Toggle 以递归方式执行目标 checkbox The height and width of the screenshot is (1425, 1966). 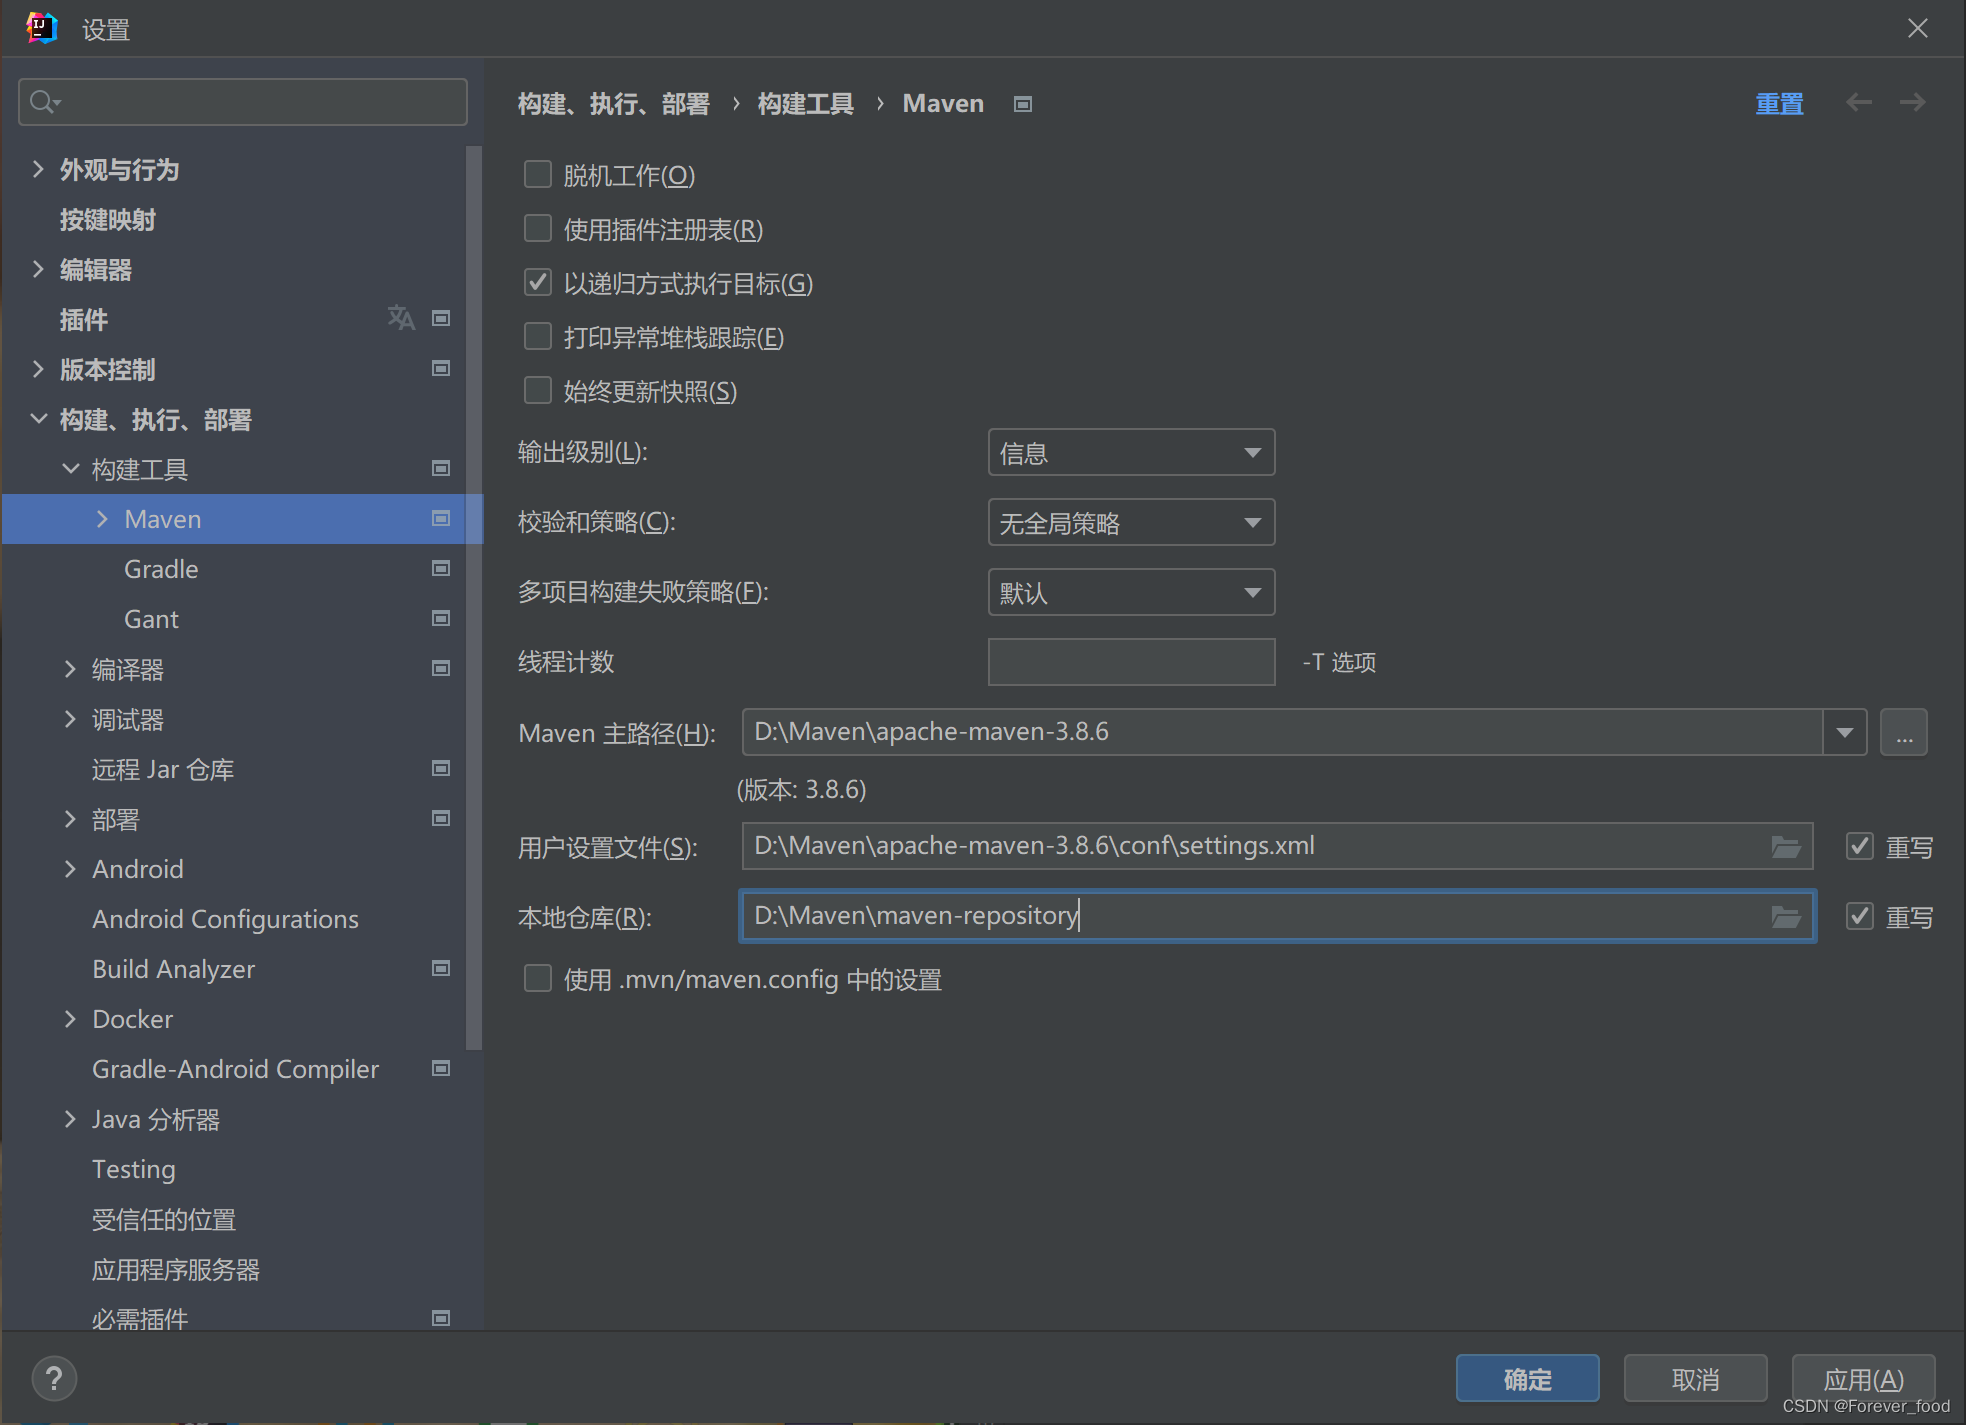pyautogui.click(x=539, y=284)
